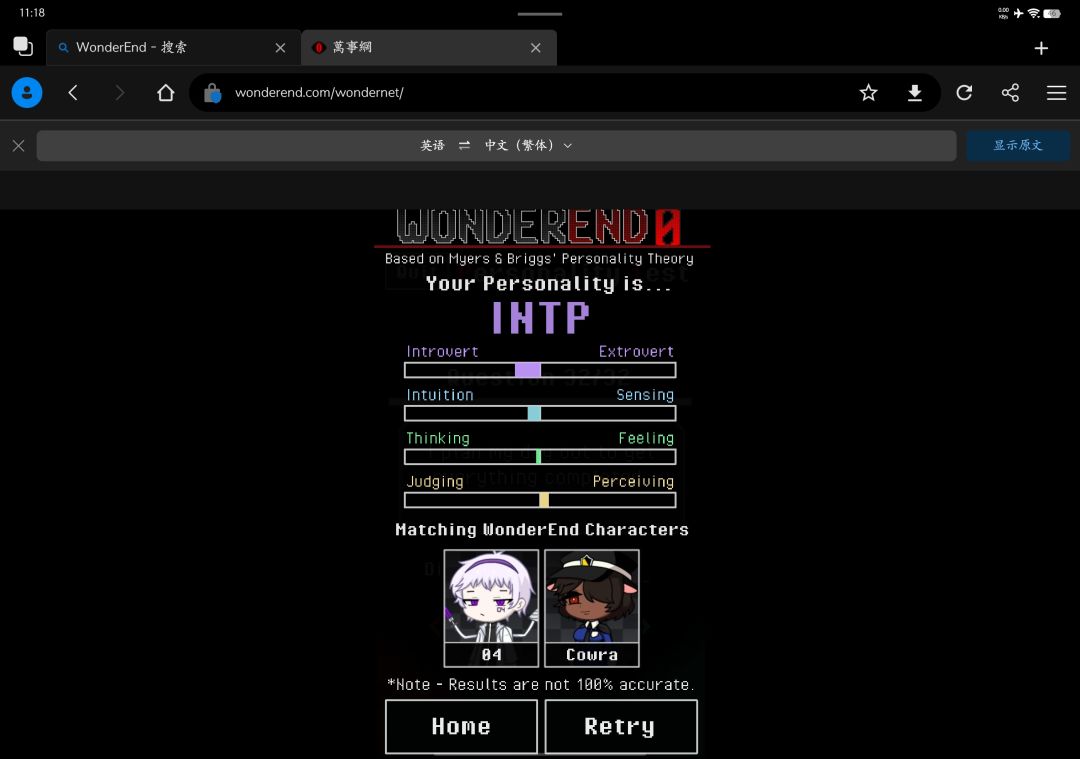Open the Cowra character card
This screenshot has height=759, width=1080.
click(x=592, y=608)
